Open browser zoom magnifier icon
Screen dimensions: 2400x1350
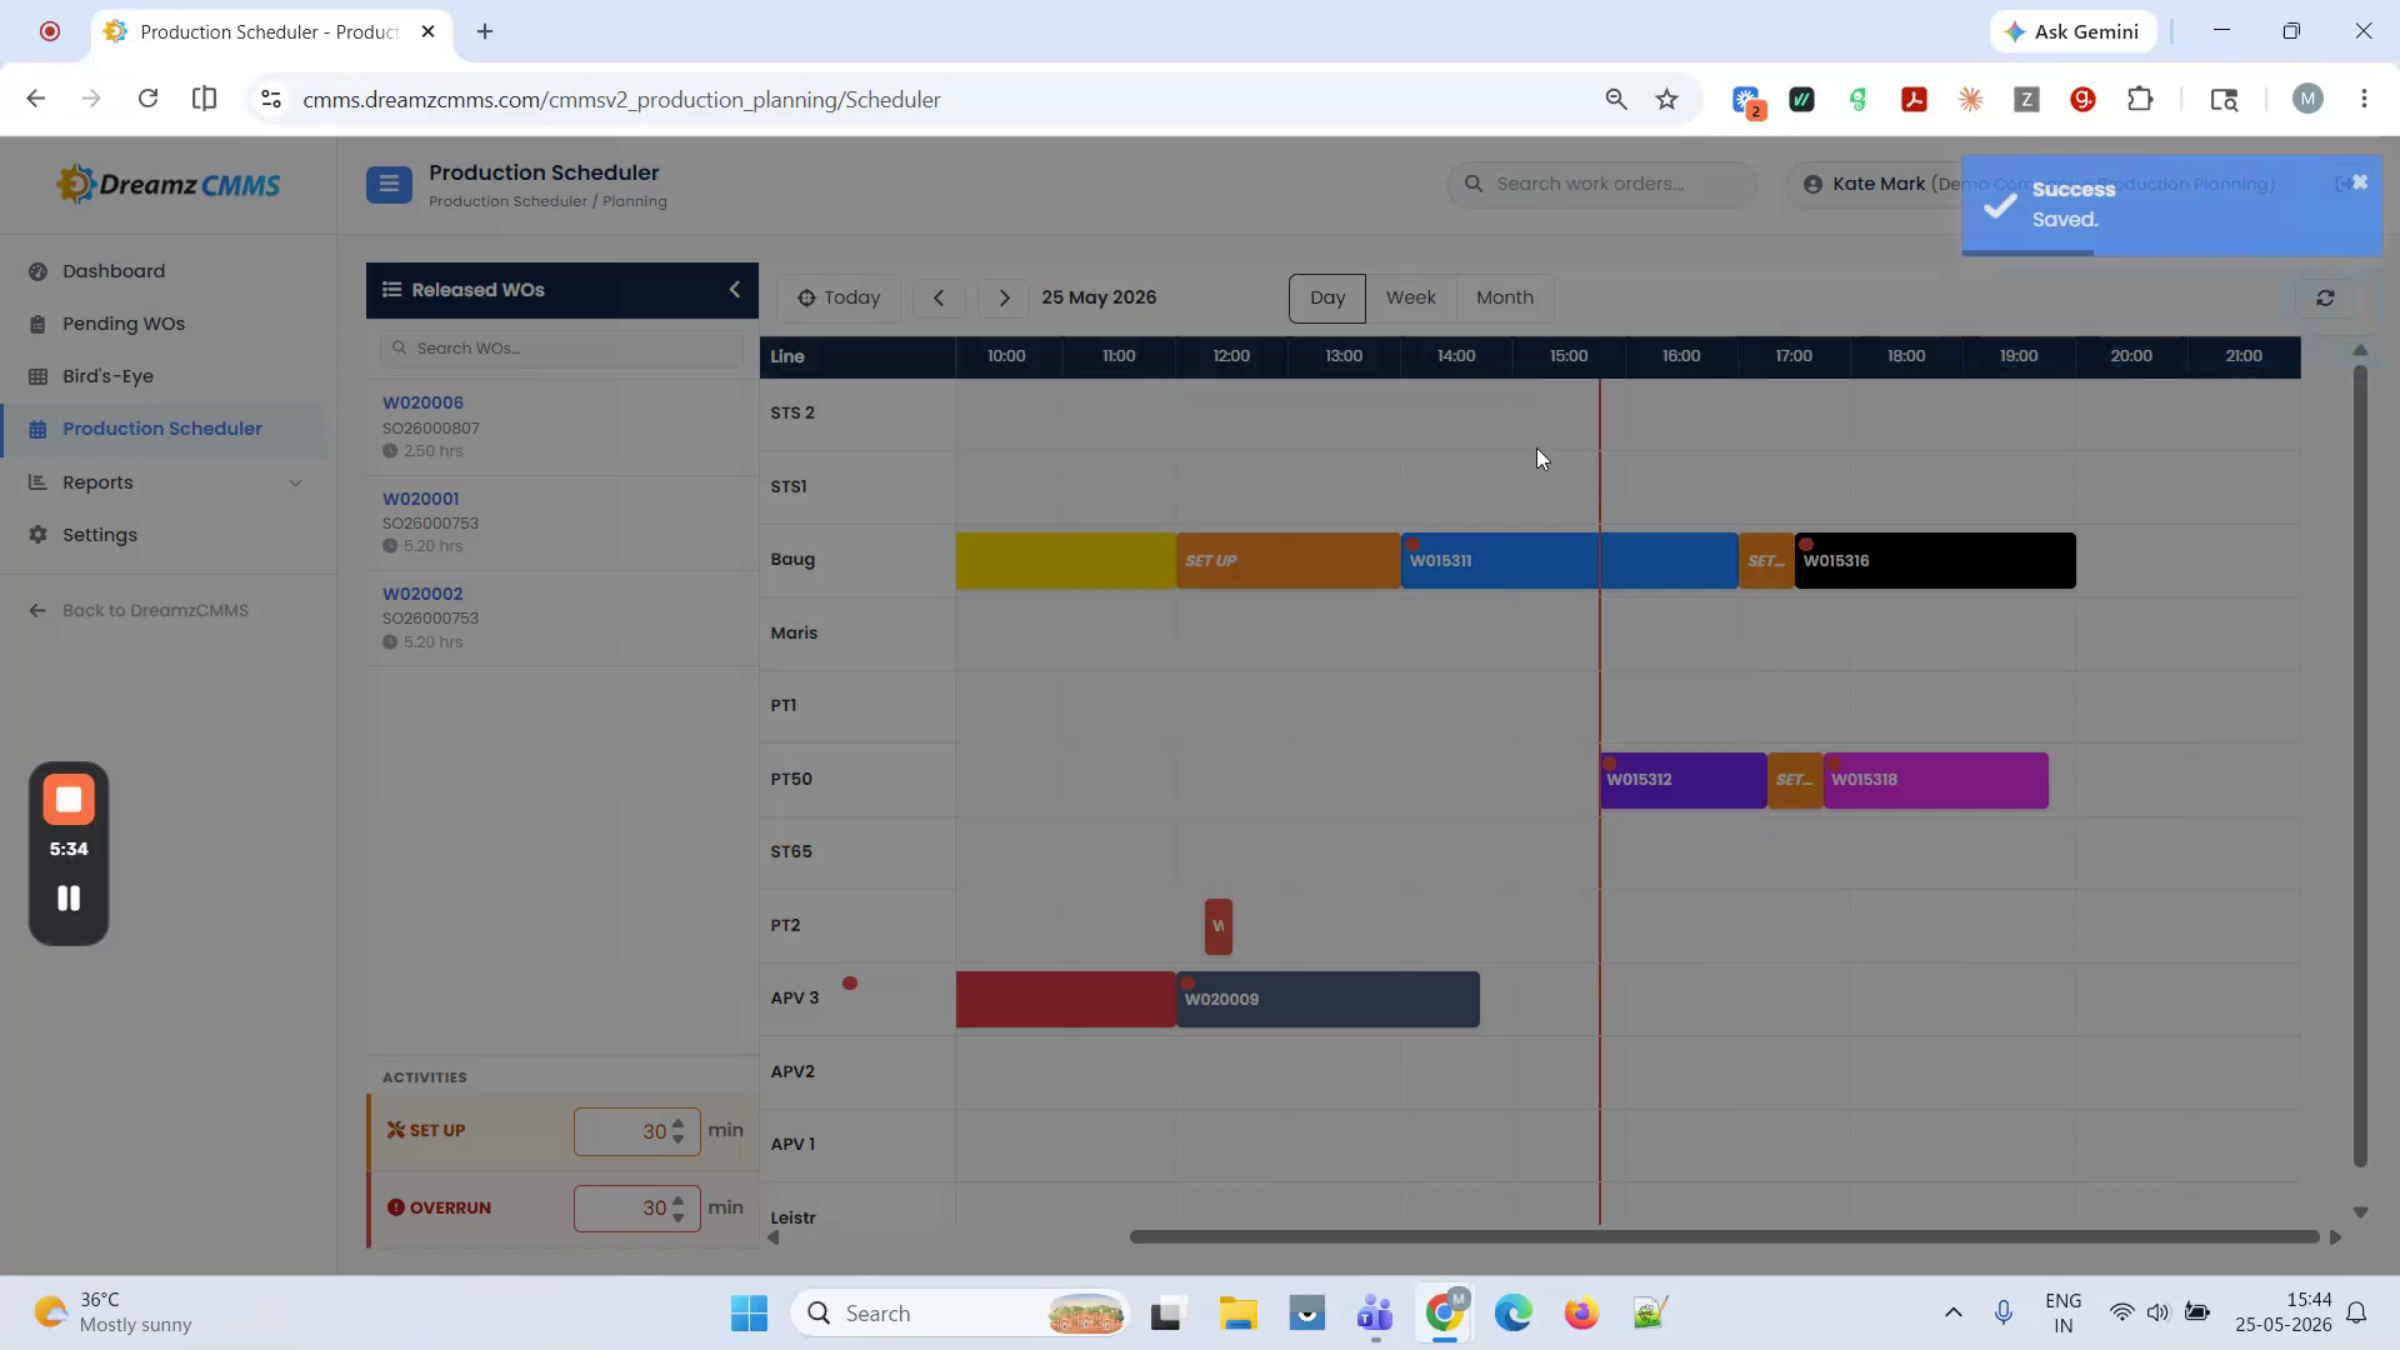point(1616,99)
